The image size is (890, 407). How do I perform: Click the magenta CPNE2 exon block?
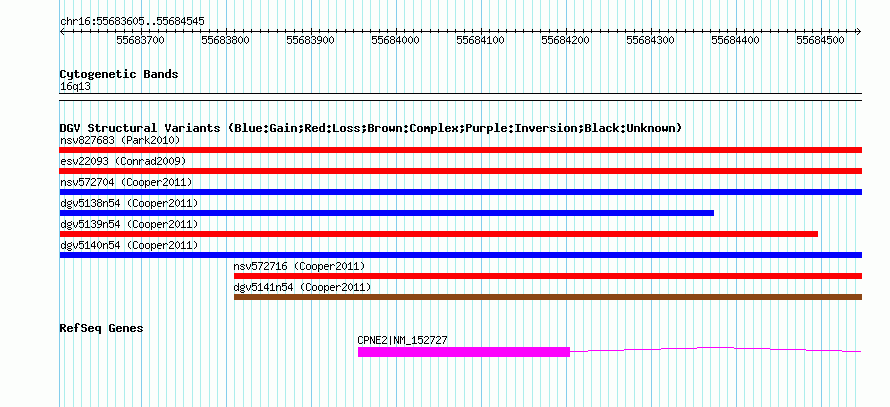tap(464, 352)
